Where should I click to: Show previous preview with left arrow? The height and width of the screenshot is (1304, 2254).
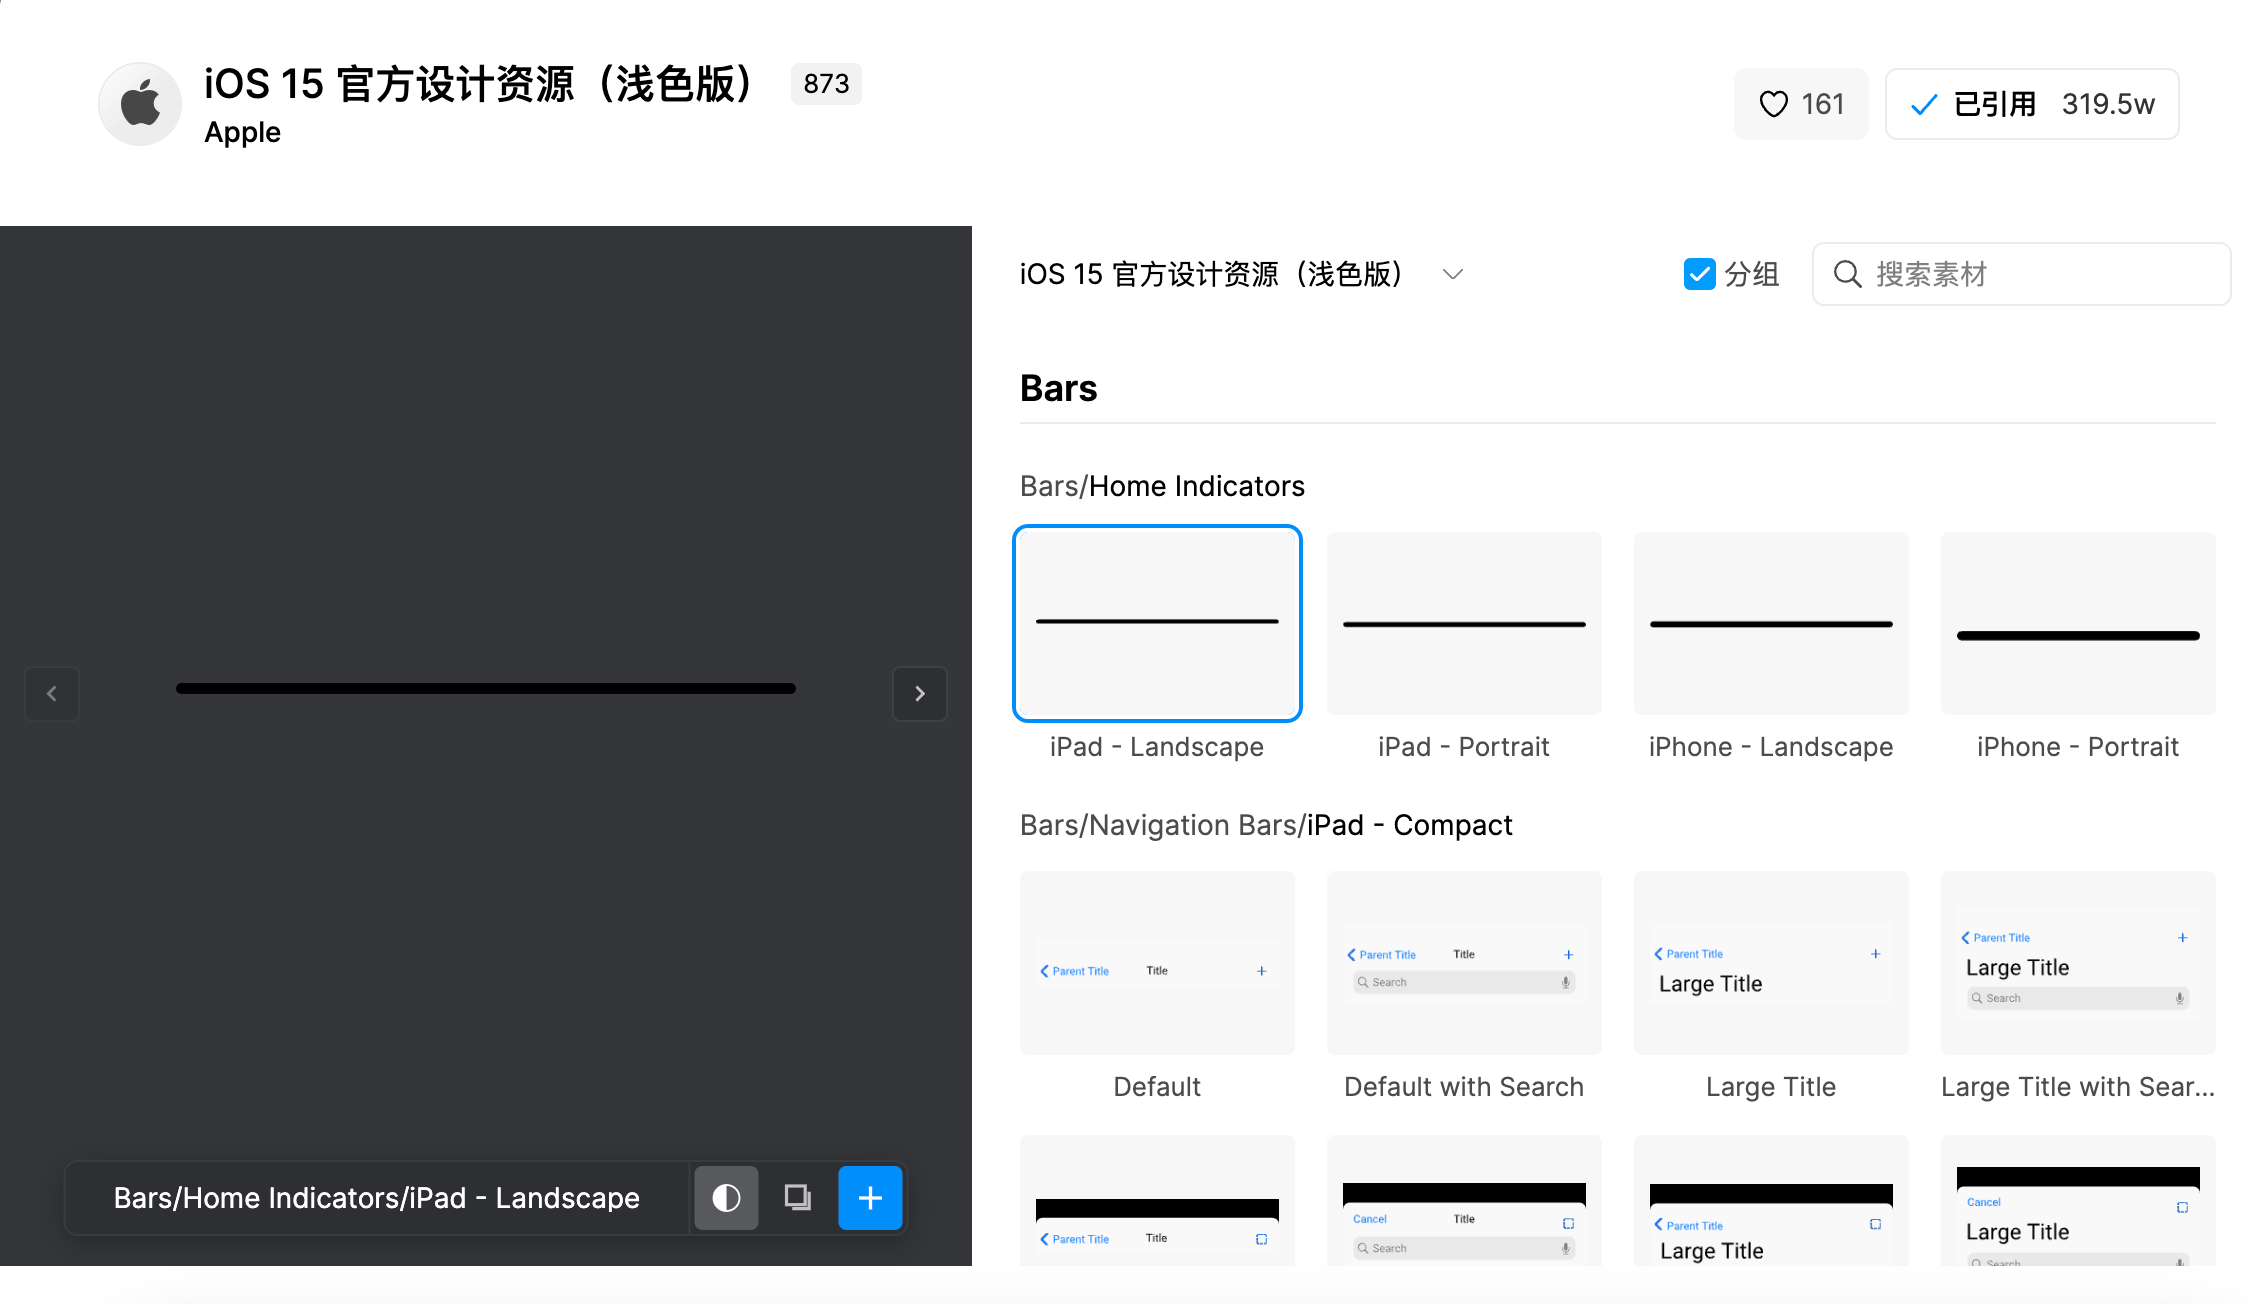click(x=52, y=693)
